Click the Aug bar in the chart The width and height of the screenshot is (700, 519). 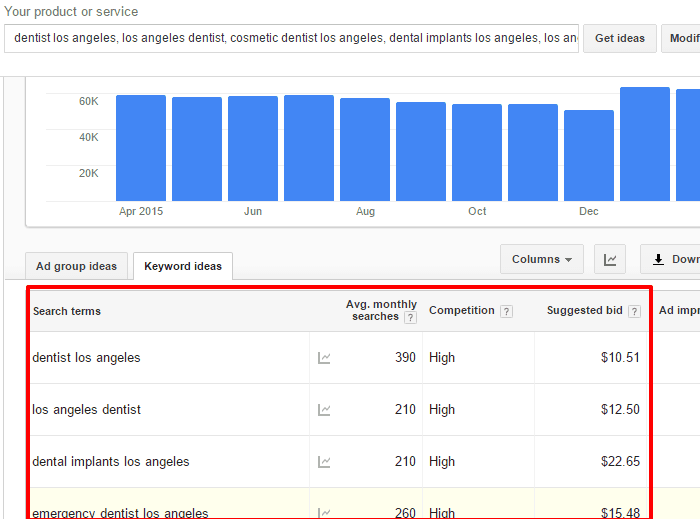pos(365,149)
